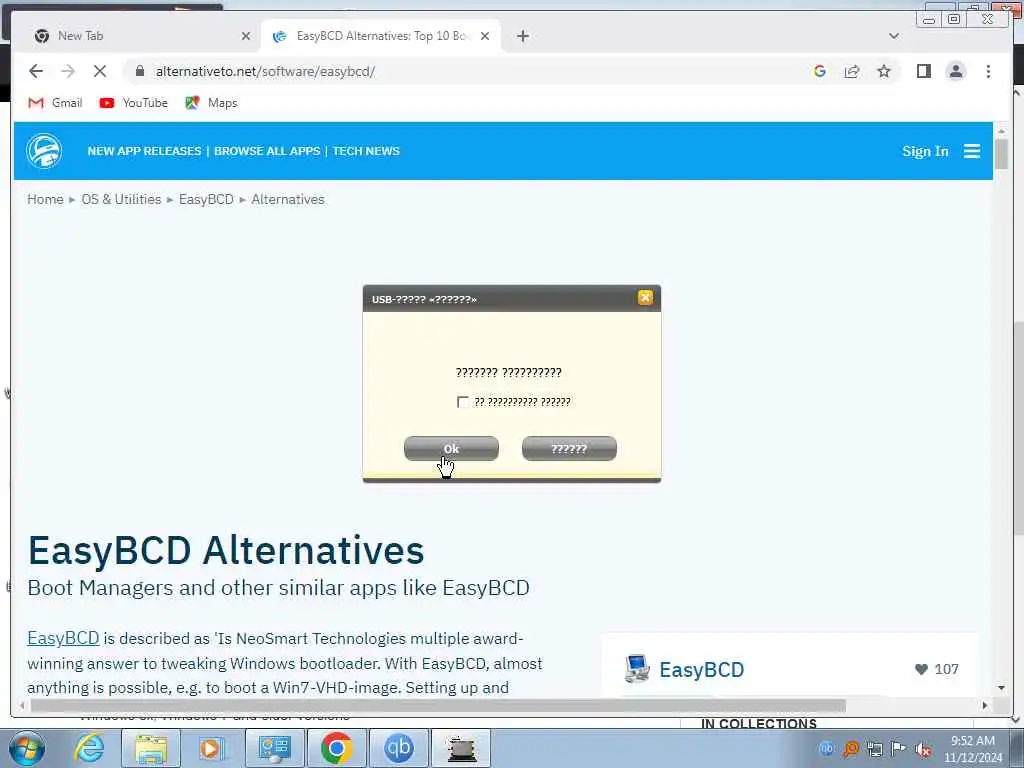Close the New Tab tab

(246, 36)
